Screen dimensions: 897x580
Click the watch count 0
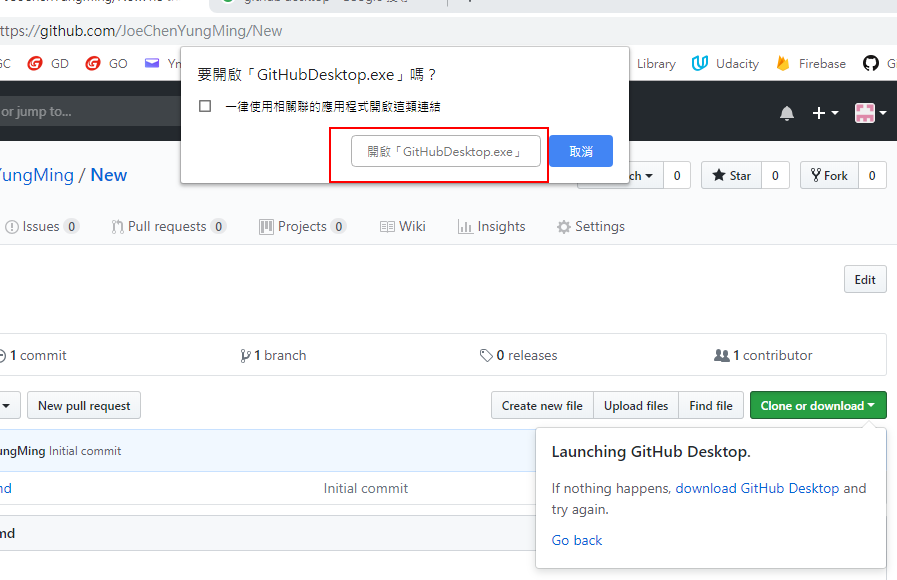677,176
